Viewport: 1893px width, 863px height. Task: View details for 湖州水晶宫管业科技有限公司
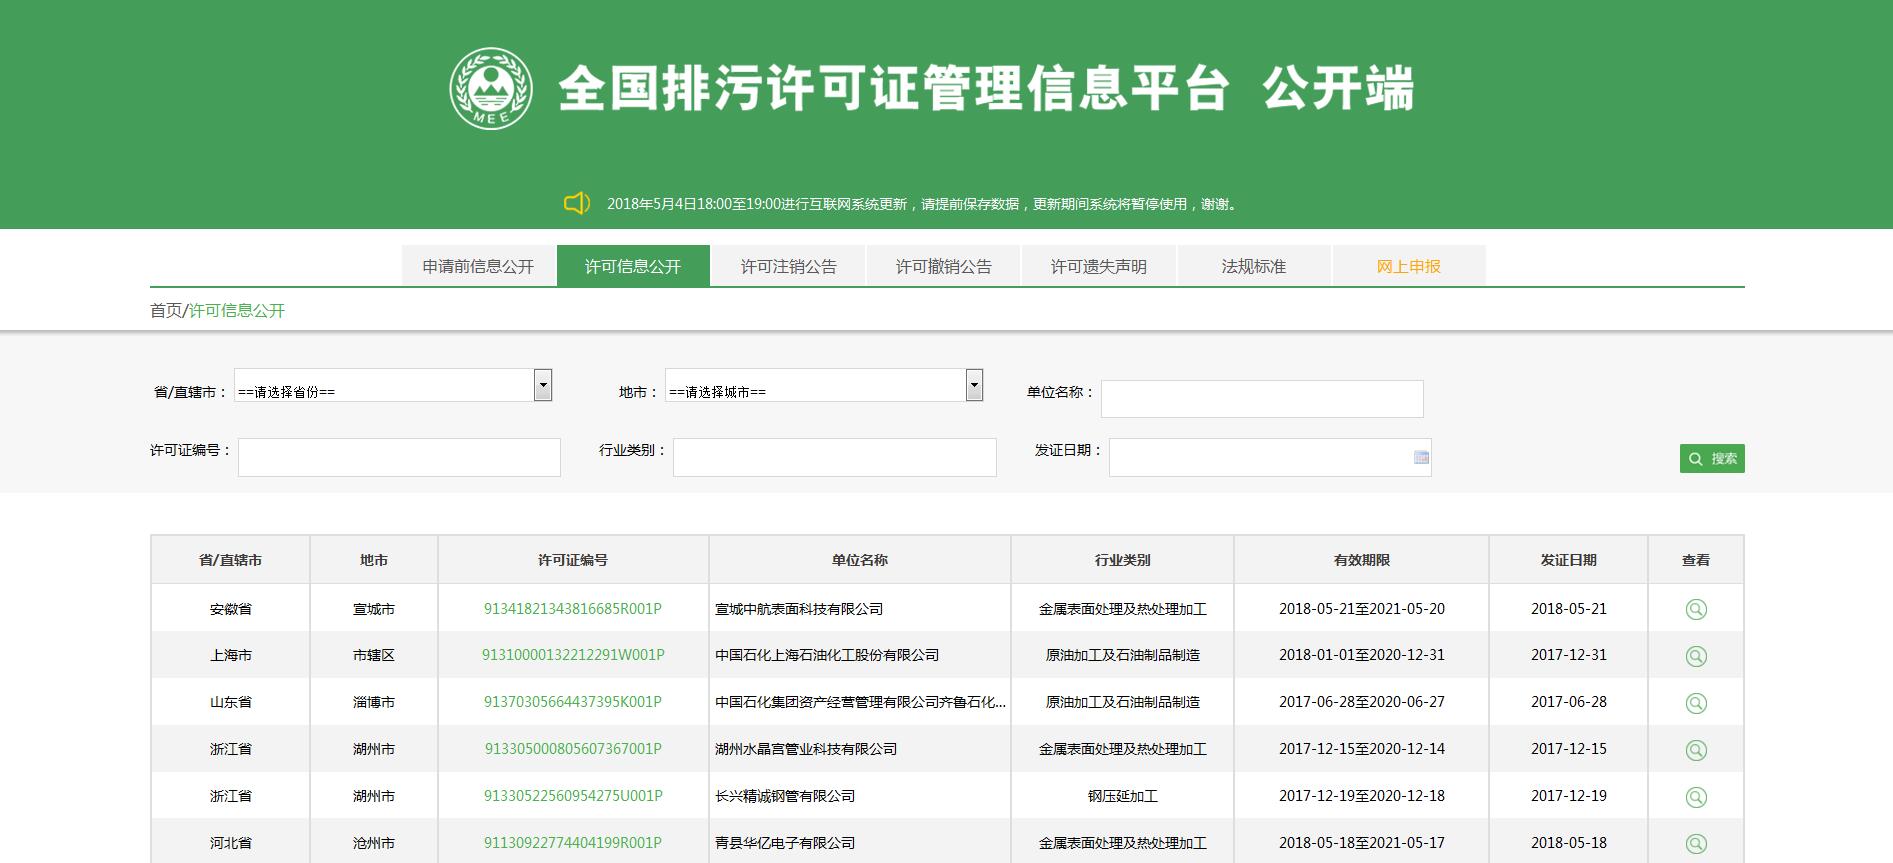1696,750
